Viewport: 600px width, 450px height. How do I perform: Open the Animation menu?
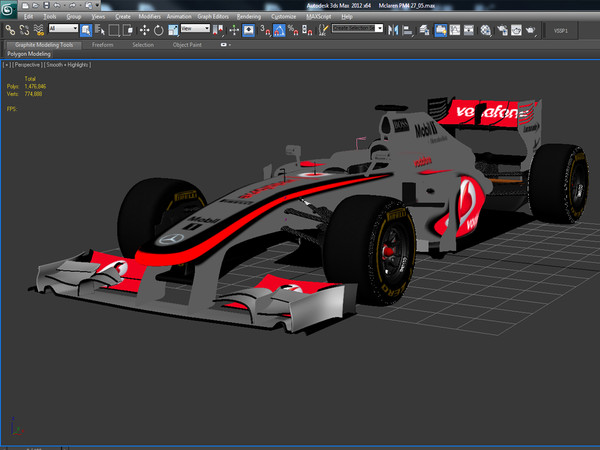tap(179, 16)
